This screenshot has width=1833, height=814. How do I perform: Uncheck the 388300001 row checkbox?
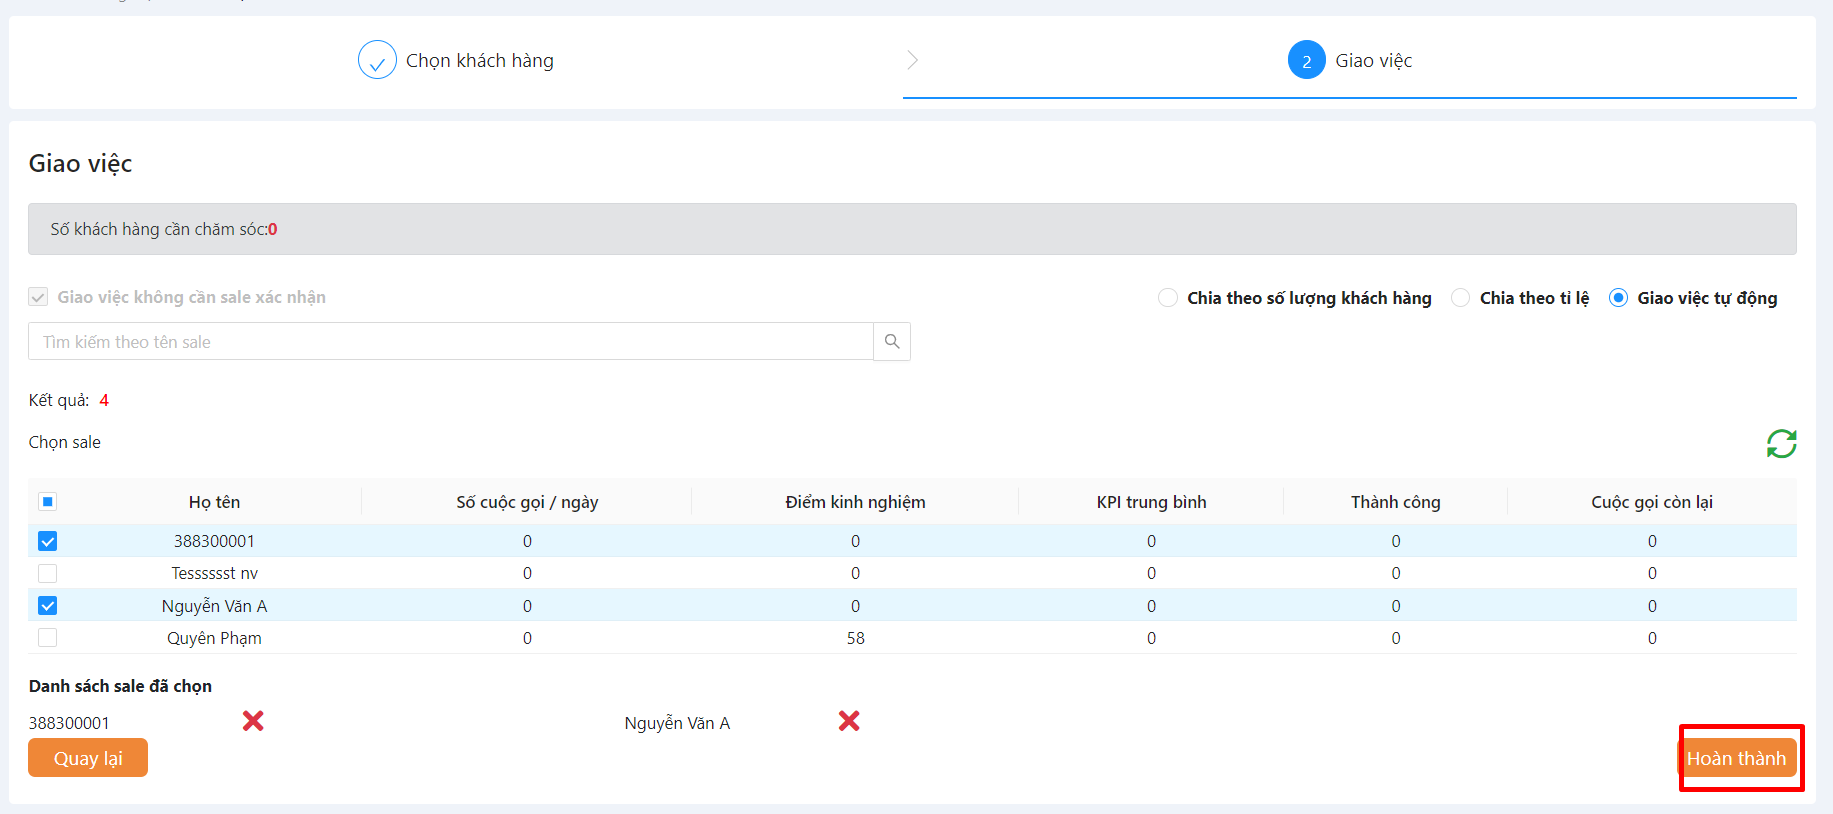click(x=48, y=541)
